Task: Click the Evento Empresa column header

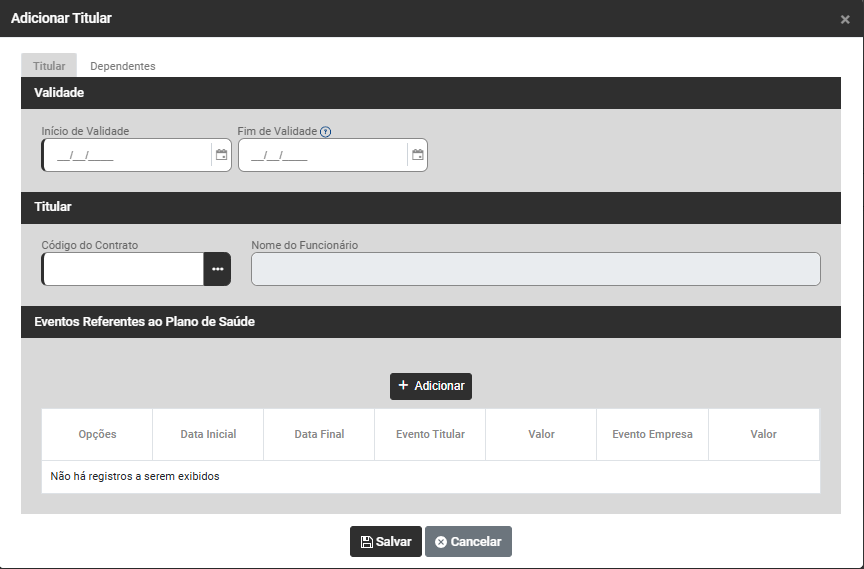Action: tap(652, 434)
